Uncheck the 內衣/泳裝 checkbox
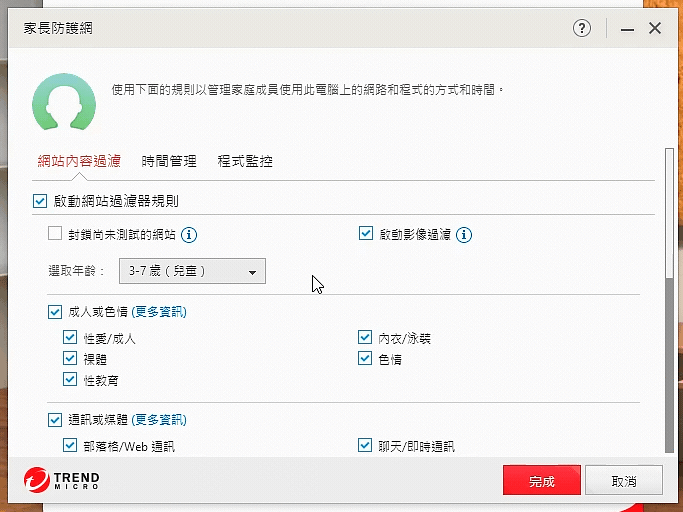Viewport: 683px width, 512px height. (x=366, y=338)
